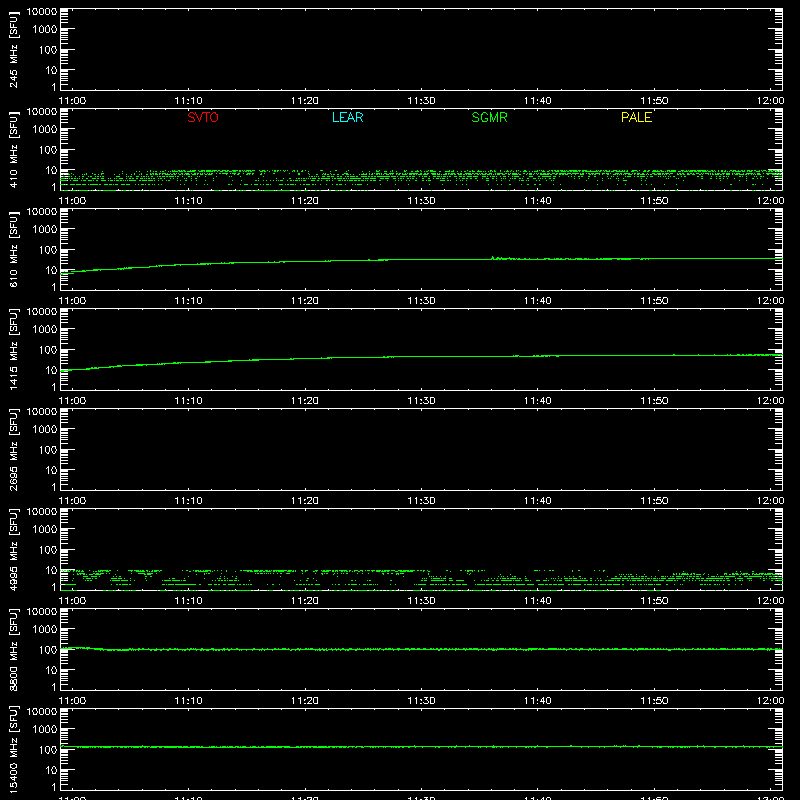Viewport: 800px width, 800px height.
Task: Select the 4995 MHz [SFU] axis title
Action: 13,549
